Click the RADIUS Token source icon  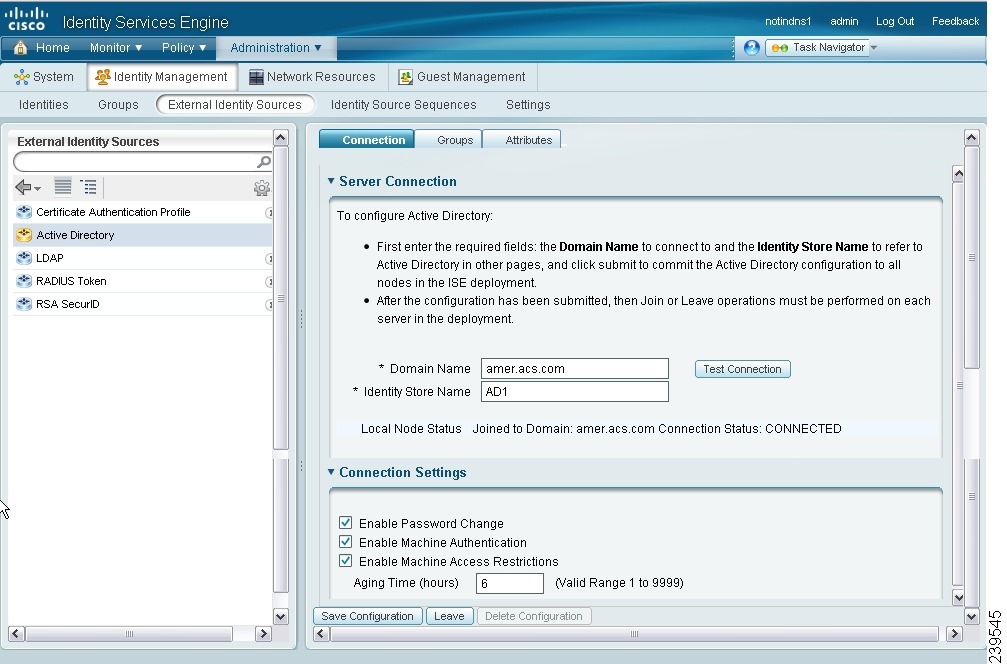point(23,280)
